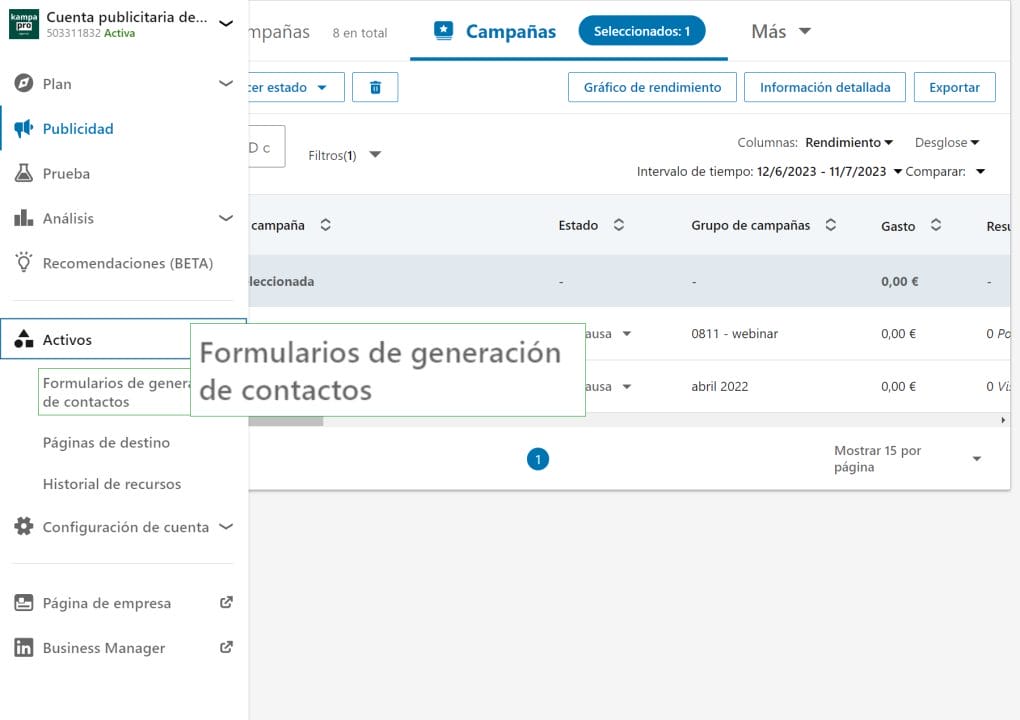Click the Análisis bar chart icon

coord(24,218)
